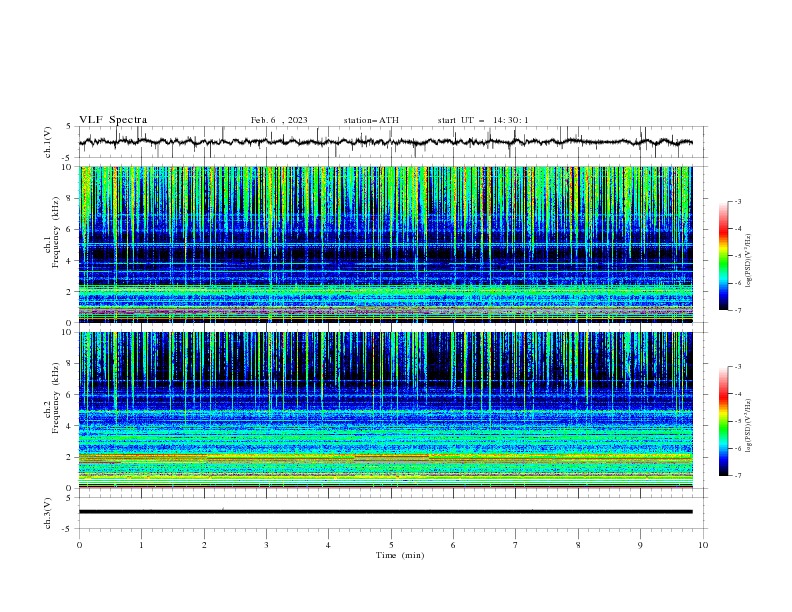Click the "-3" label on ch.1 color bar

[x=737, y=201]
